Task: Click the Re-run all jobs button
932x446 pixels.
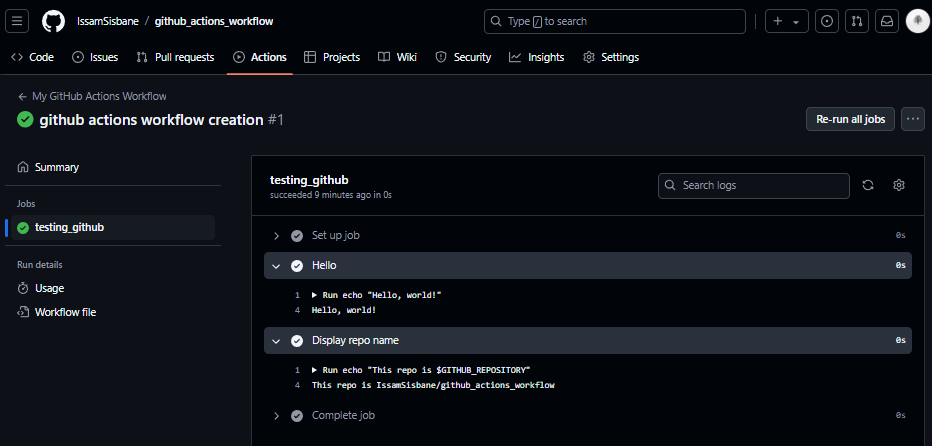Action: coord(851,119)
